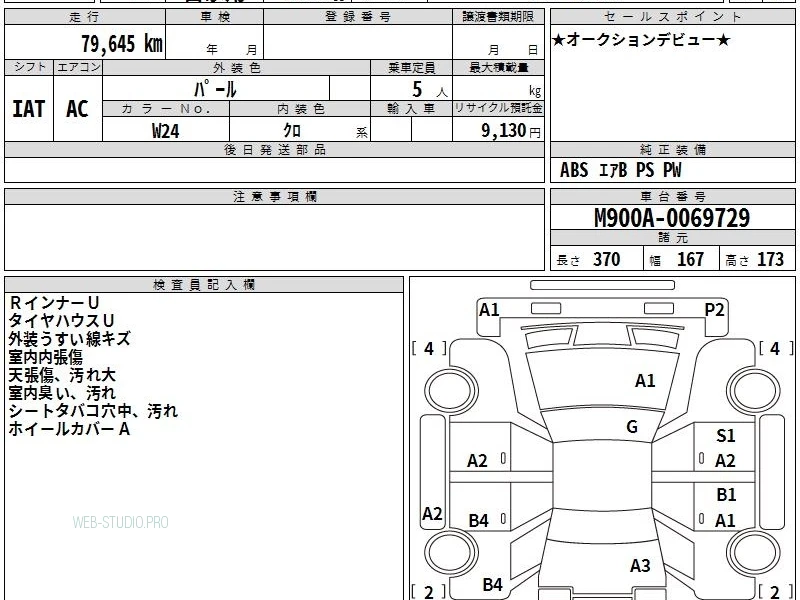The width and height of the screenshot is (800, 600).
Task: Select the リサイクル預託金 header
Action: [x=498, y=108]
